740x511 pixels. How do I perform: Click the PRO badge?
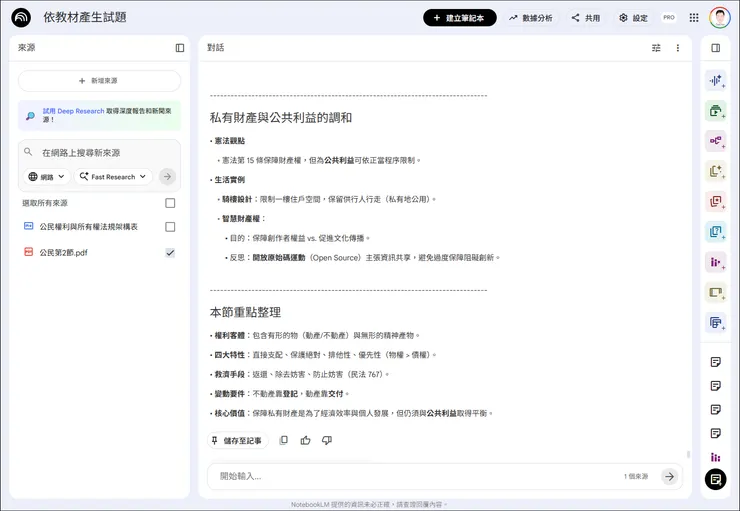pos(669,17)
